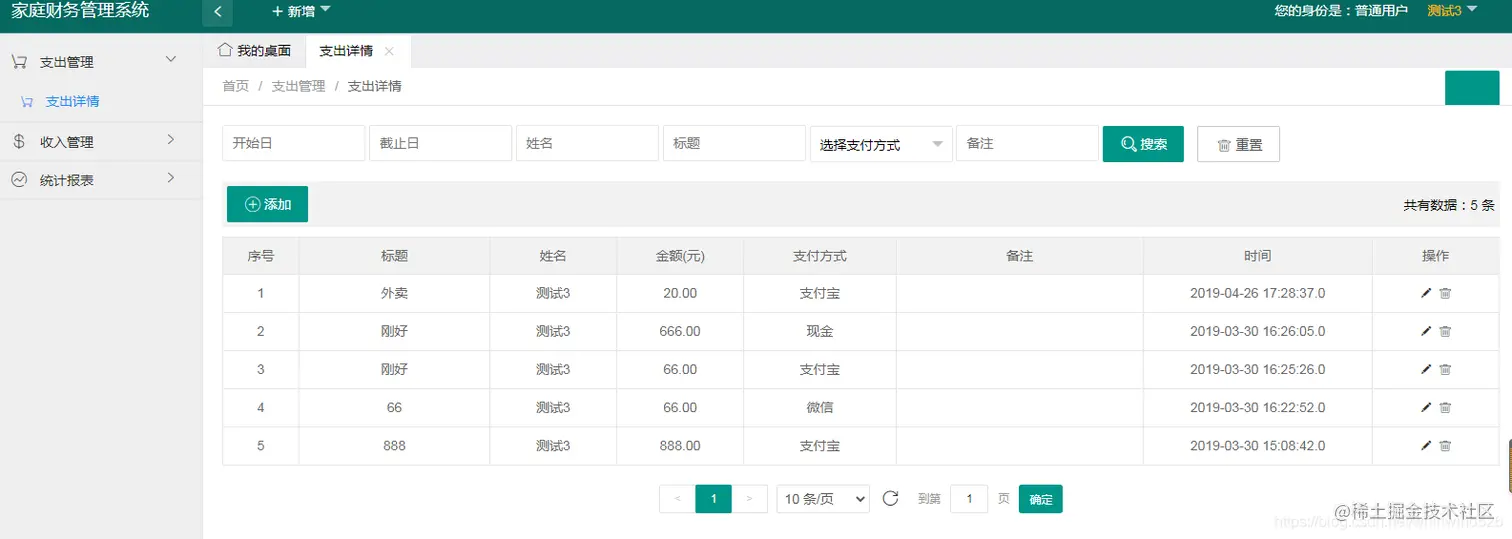Open the 收入管理 sidebar menu
Image resolution: width=1512 pixels, height=539 pixels.
(x=101, y=142)
